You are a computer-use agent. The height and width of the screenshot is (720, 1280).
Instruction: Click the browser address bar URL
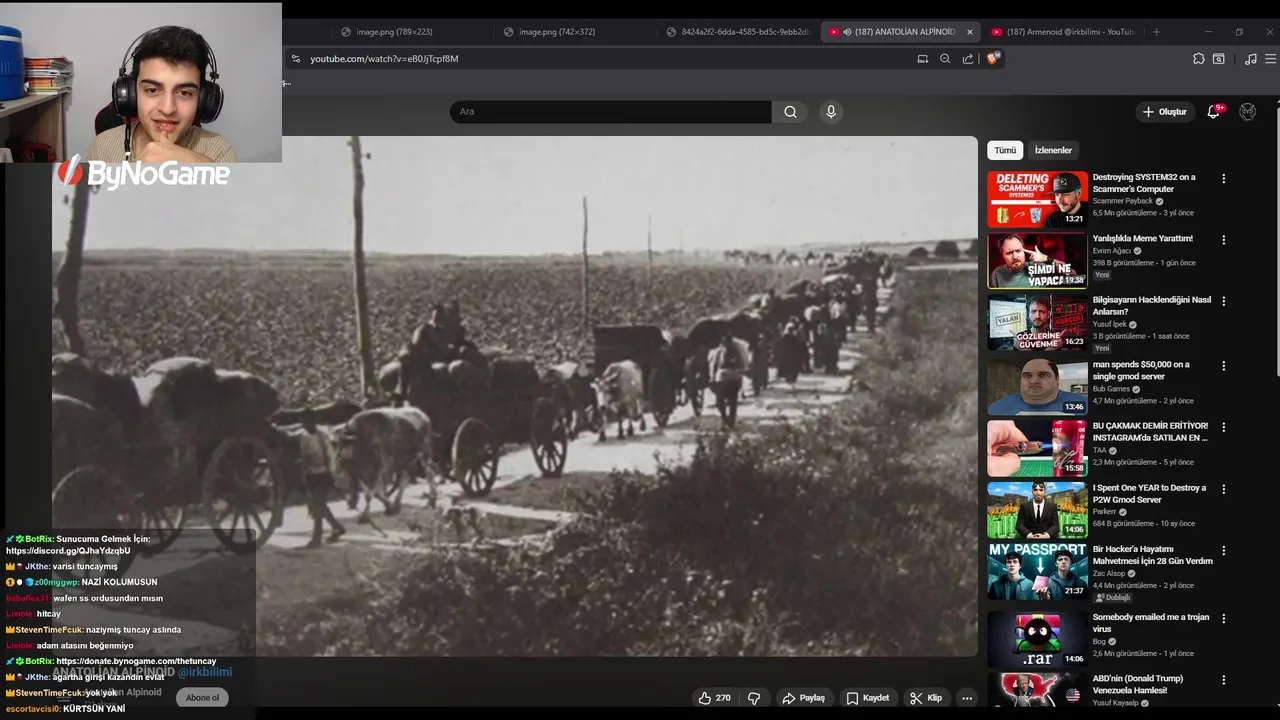coord(384,59)
